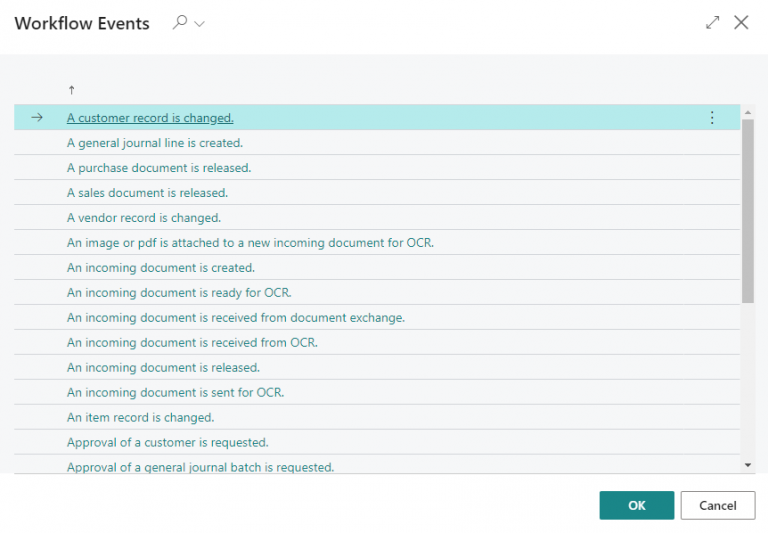
Task: Close the Workflow Events dialog
Action: click(741, 23)
